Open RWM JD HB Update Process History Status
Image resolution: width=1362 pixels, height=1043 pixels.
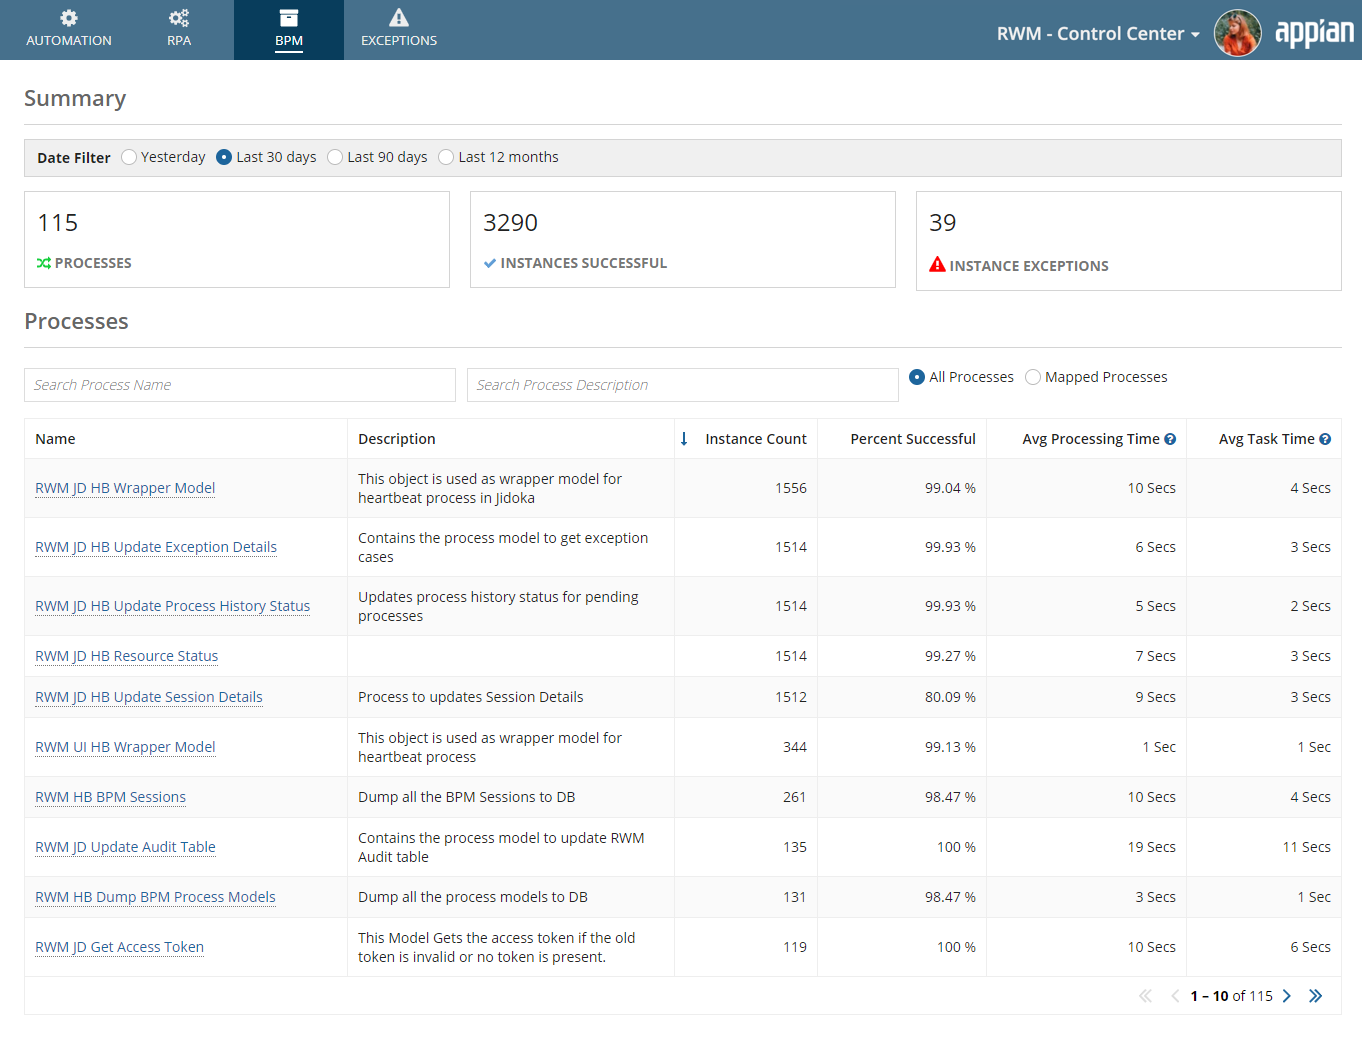[x=173, y=606]
